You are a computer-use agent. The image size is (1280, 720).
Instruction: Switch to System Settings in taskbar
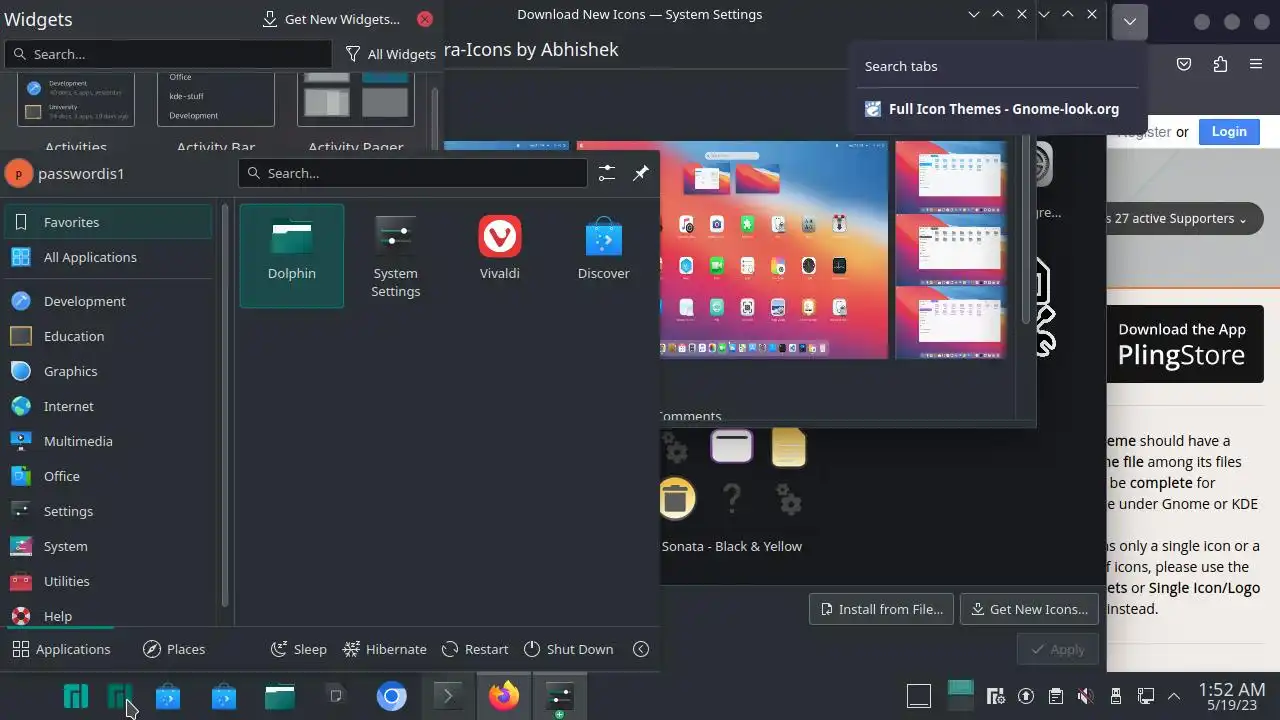pyautogui.click(x=560, y=696)
